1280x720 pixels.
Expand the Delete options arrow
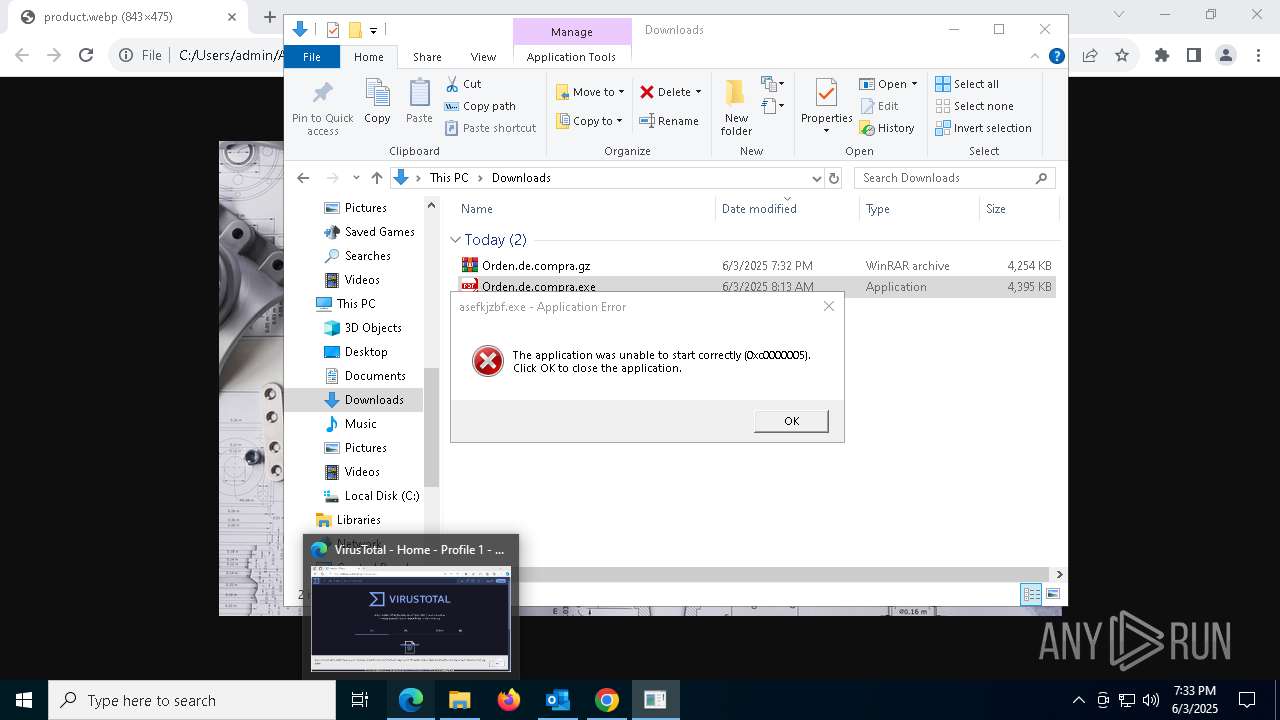click(698, 92)
